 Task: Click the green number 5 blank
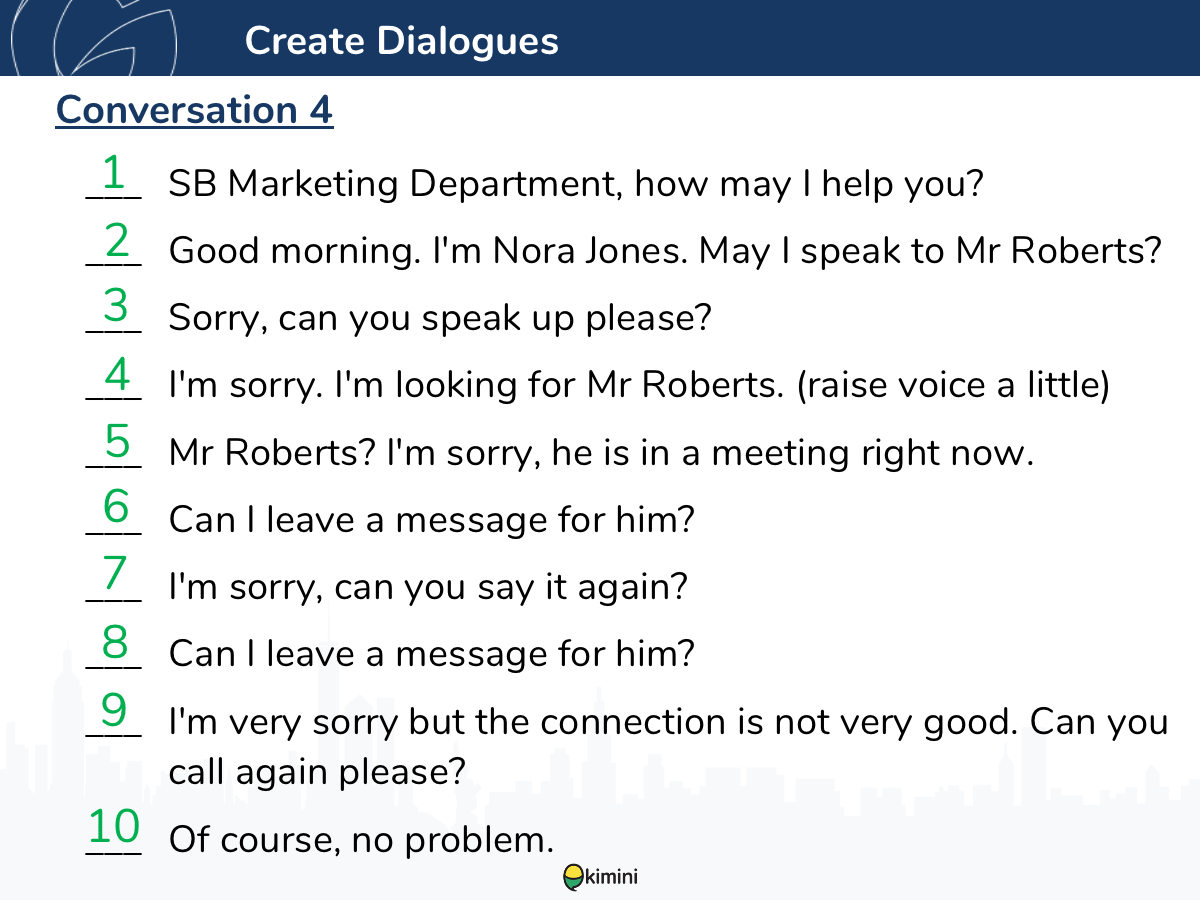114,443
